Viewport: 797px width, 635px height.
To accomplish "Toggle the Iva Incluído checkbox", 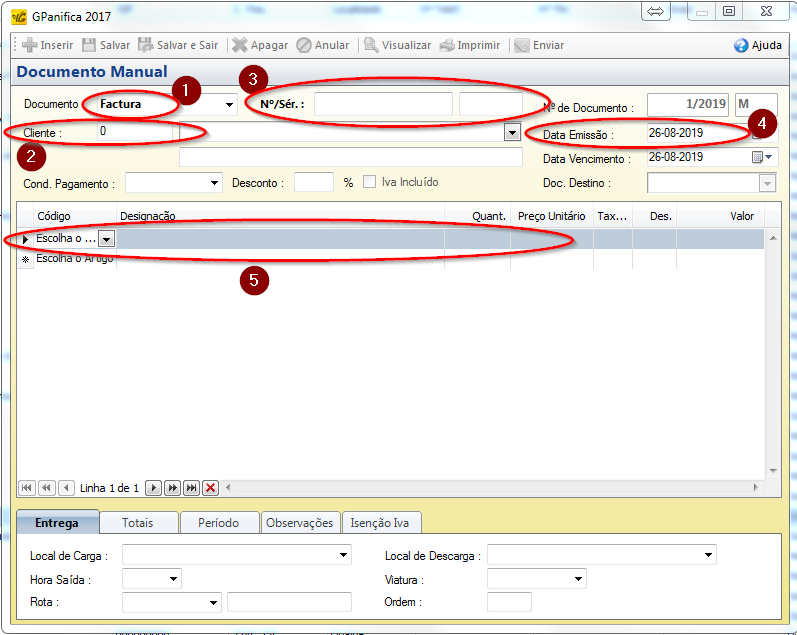I will (370, 182).
